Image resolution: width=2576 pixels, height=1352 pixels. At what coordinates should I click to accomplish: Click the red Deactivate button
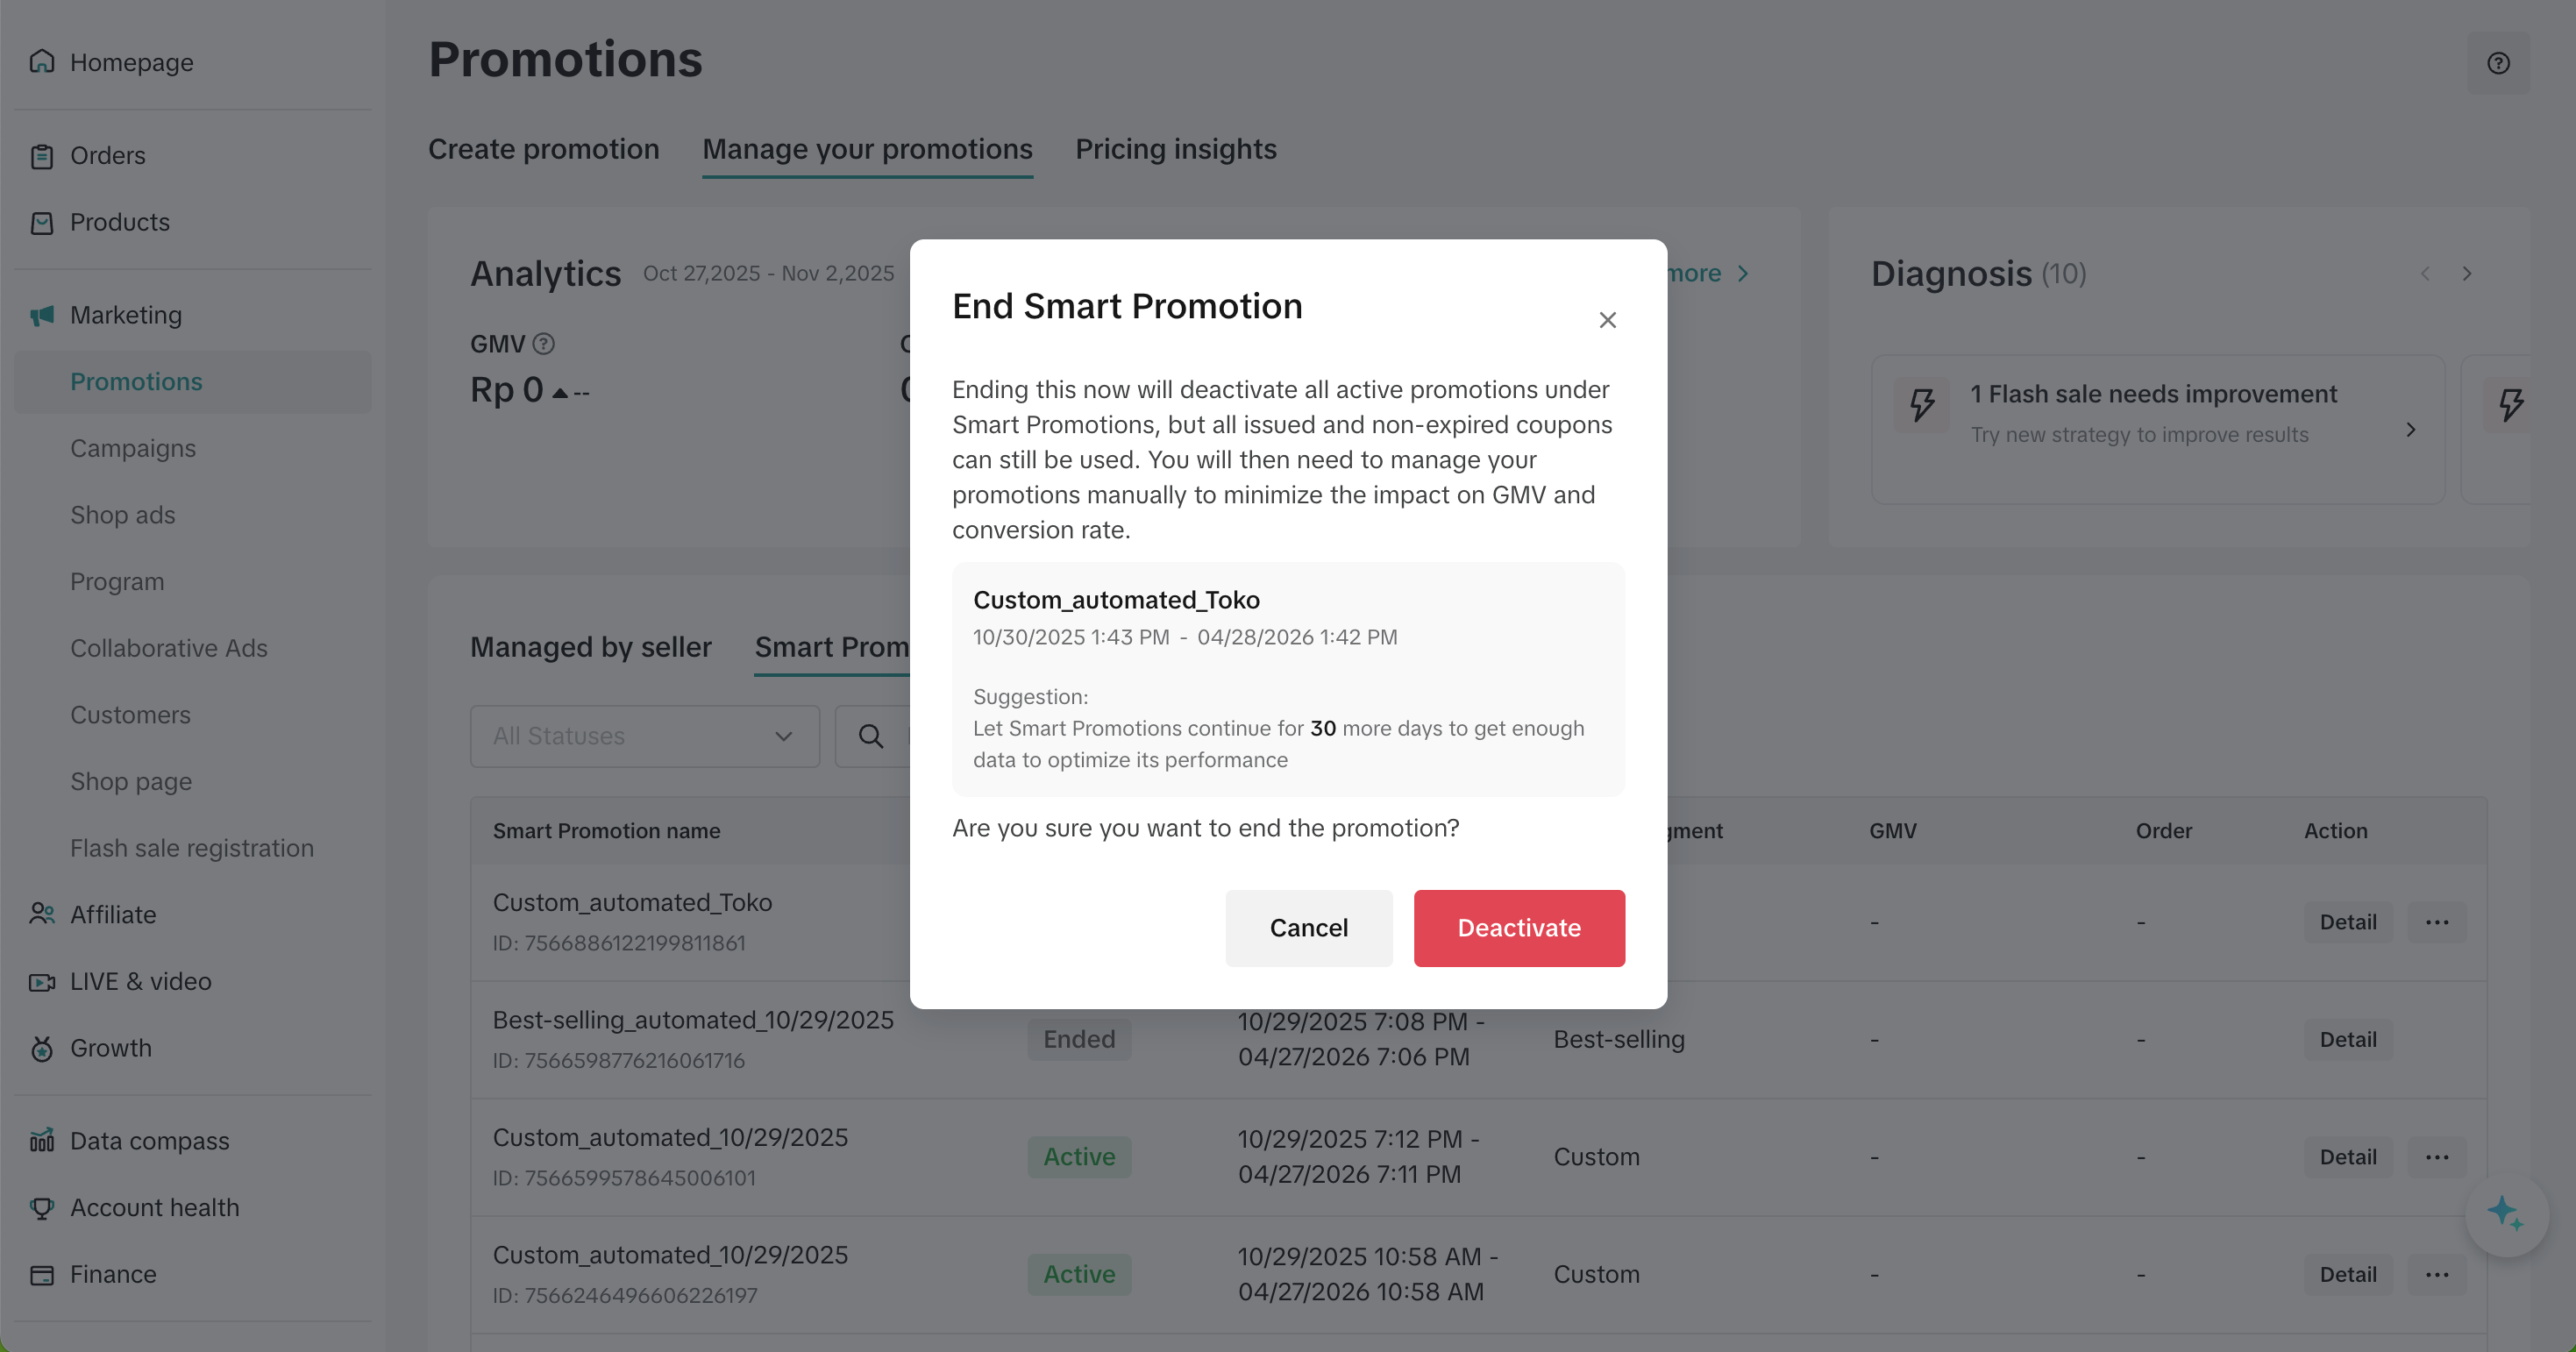[x=1518, y=928]
